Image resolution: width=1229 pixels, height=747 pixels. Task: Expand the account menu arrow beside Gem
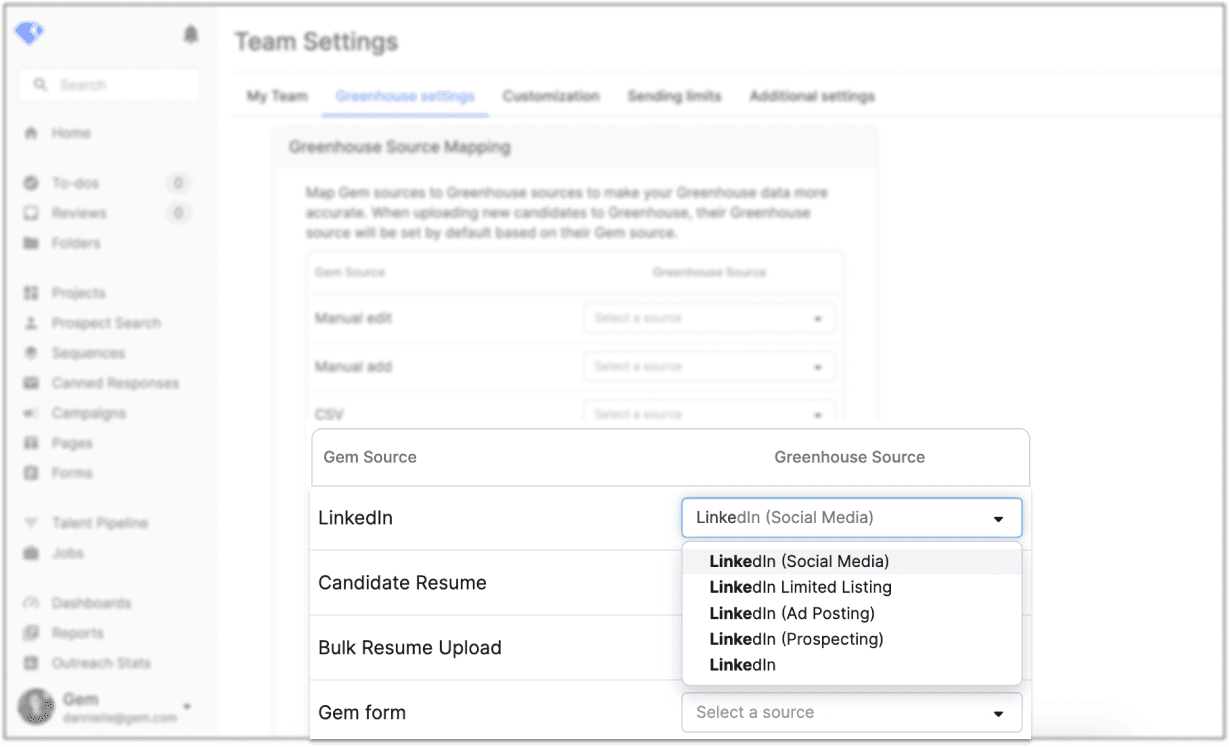187,706
